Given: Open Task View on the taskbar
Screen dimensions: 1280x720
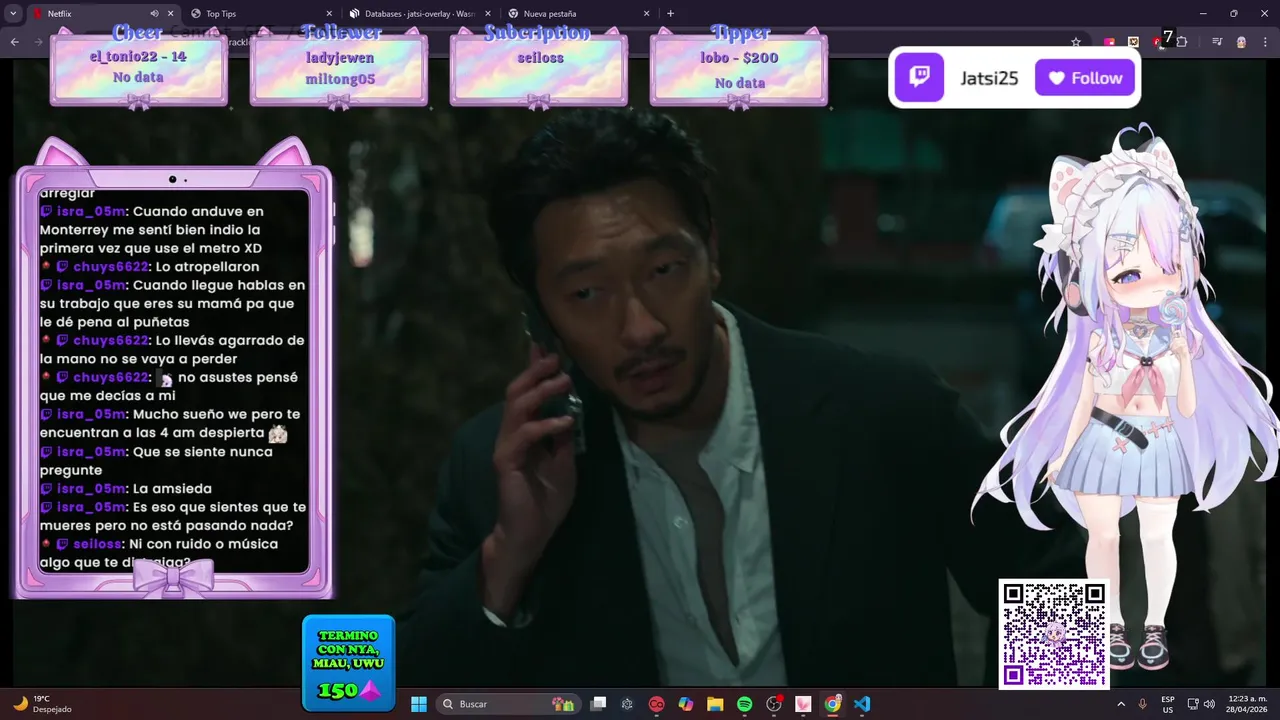Looking at the screenshot, I should click(x=598, y=704).
